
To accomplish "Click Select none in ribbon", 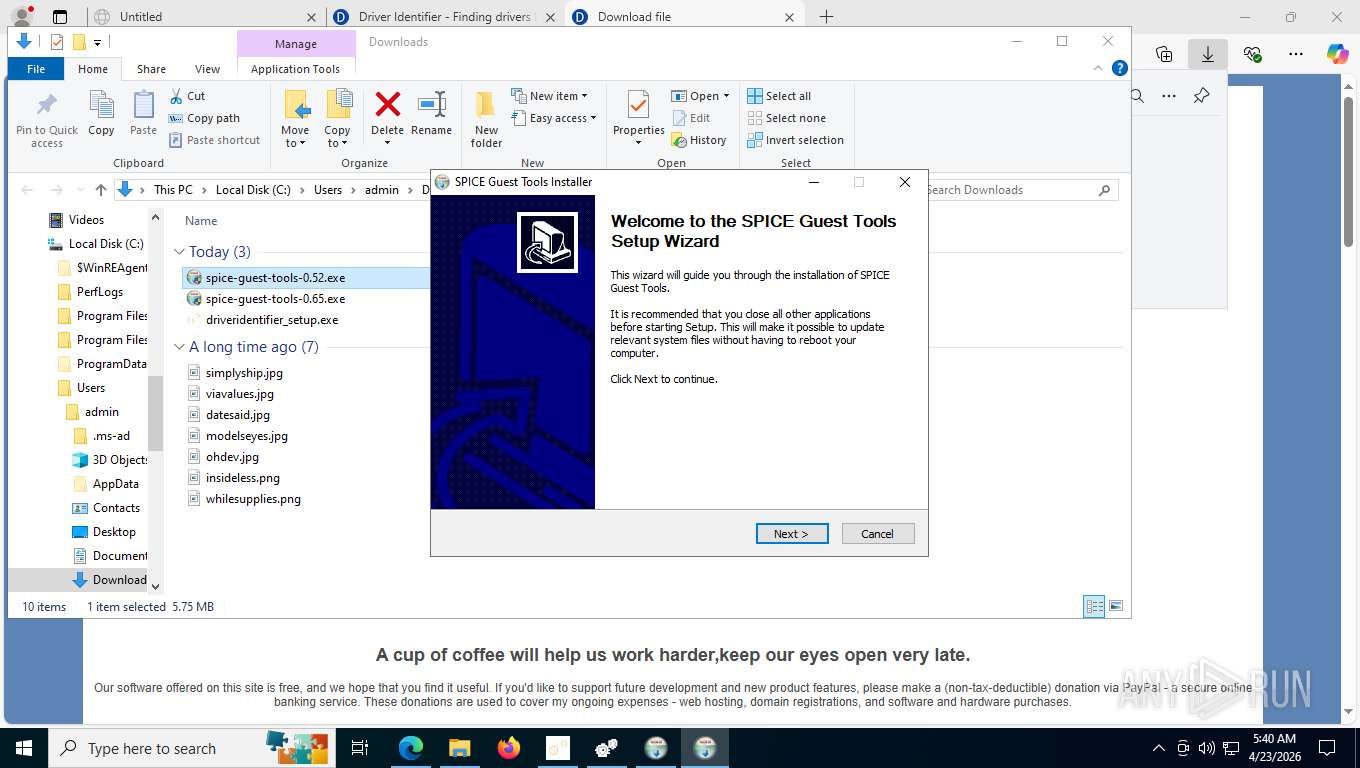I will click(x=787, y=118).
